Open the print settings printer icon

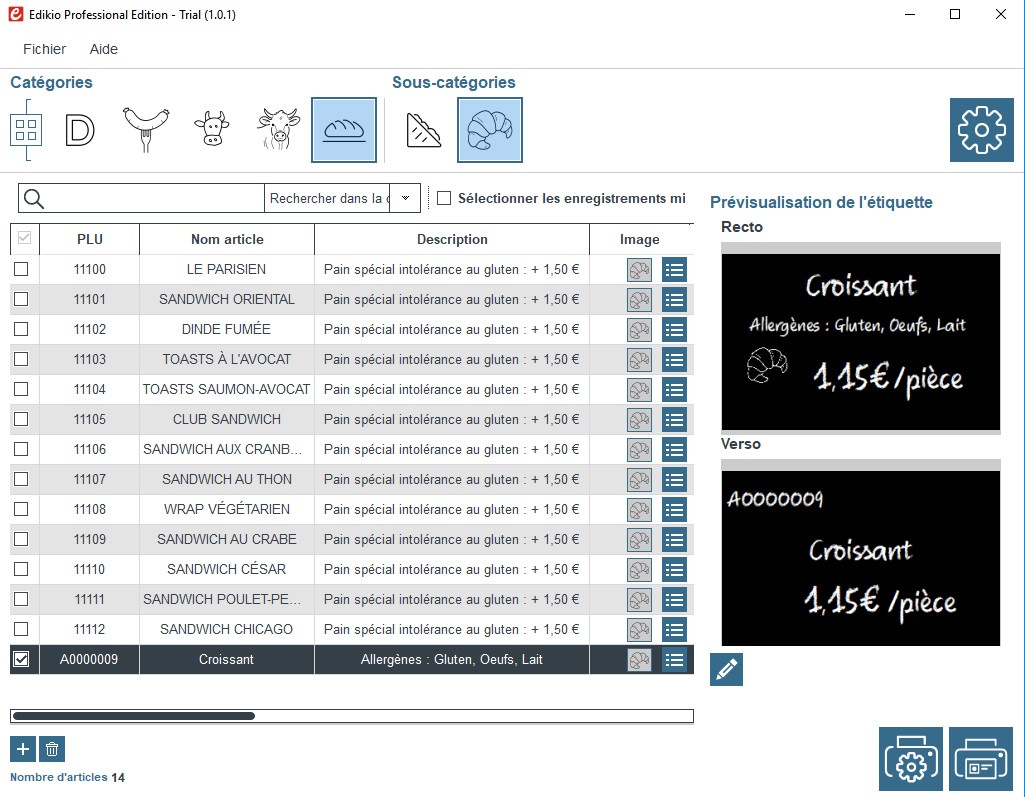[x=910, y=760]
